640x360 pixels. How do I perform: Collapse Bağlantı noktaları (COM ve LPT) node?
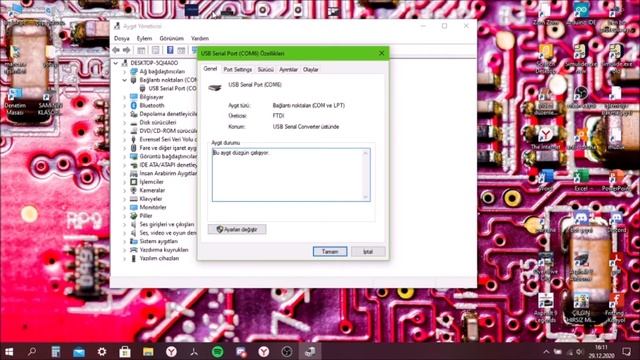coord(125,80)
